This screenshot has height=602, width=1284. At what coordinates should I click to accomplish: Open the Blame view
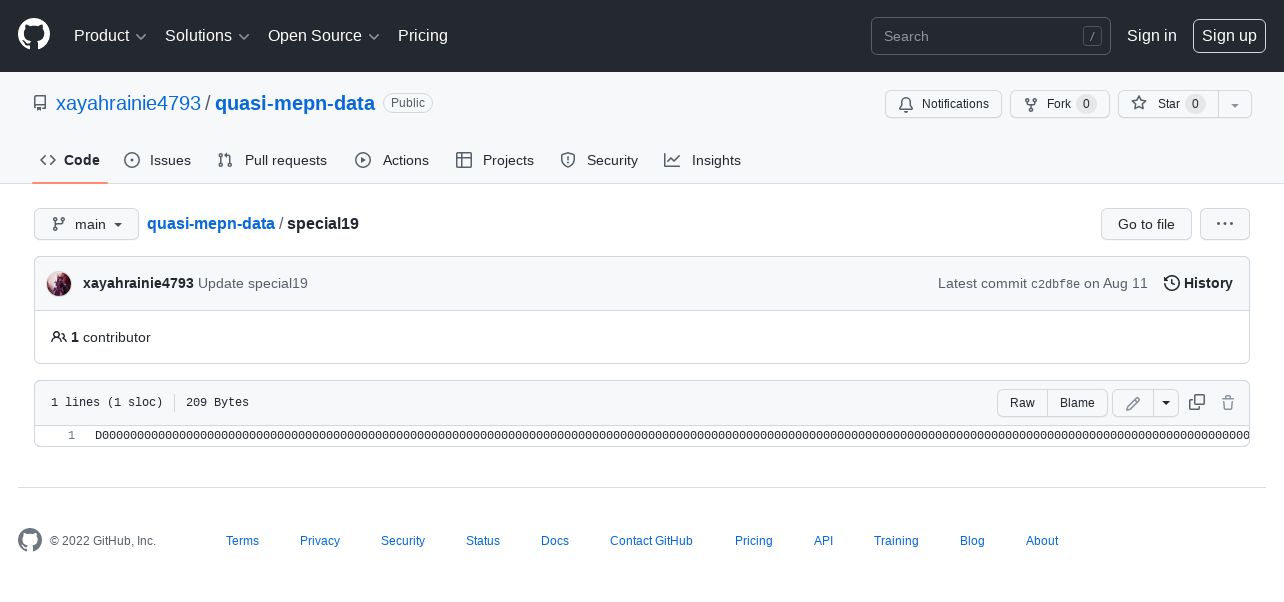(1077, 403)
